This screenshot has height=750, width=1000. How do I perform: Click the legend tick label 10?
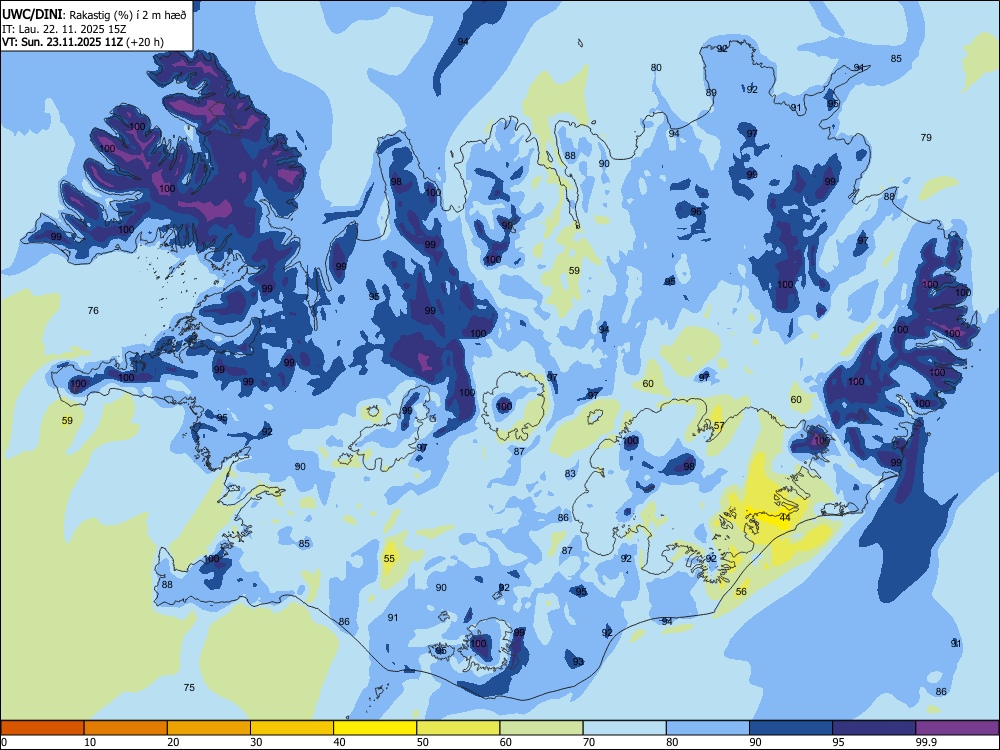click(90, 742)
